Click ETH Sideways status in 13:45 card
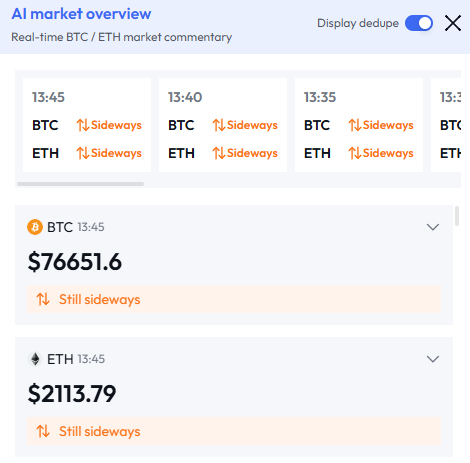The width and height of the screenshot is (470, 463). click(x=109, y=153)
